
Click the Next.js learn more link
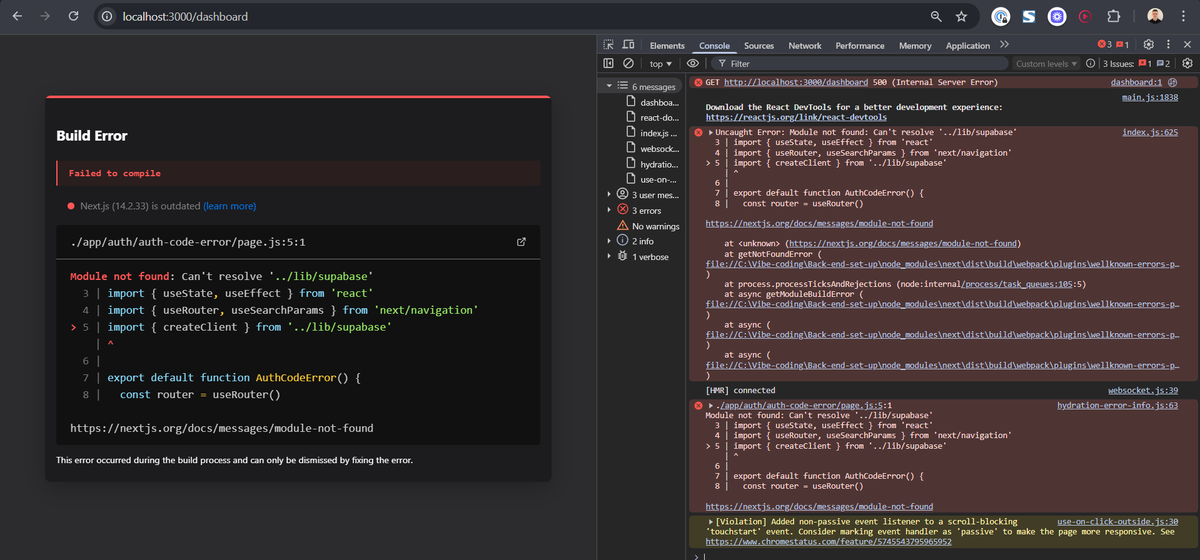(x=229, y=206)
